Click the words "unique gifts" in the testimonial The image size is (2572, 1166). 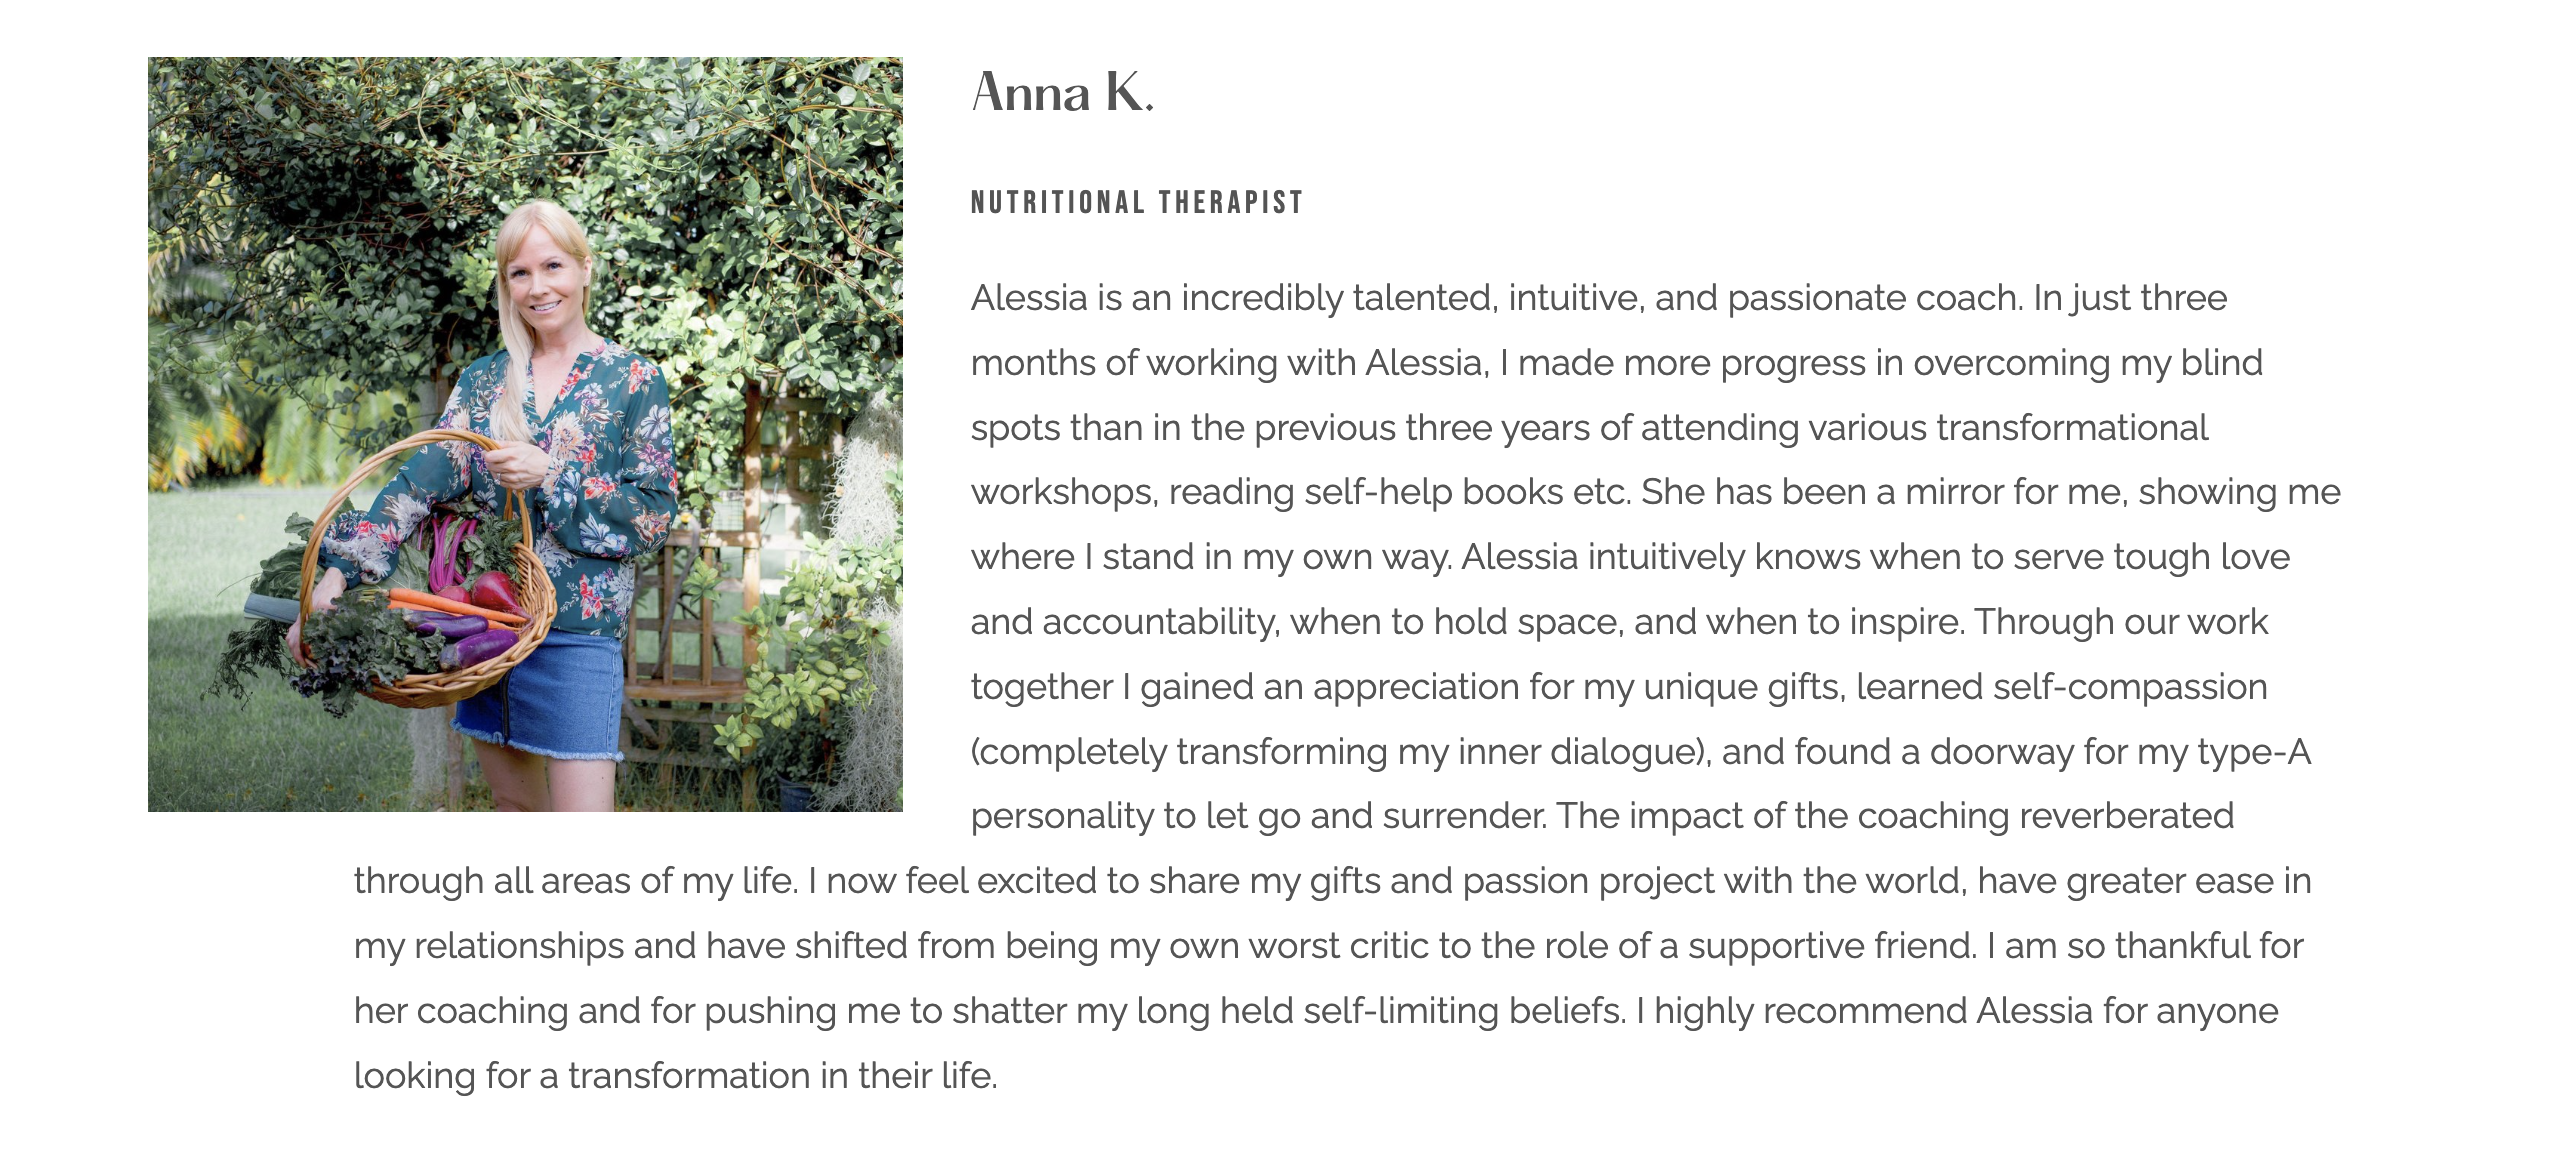tap(1743, 687)
